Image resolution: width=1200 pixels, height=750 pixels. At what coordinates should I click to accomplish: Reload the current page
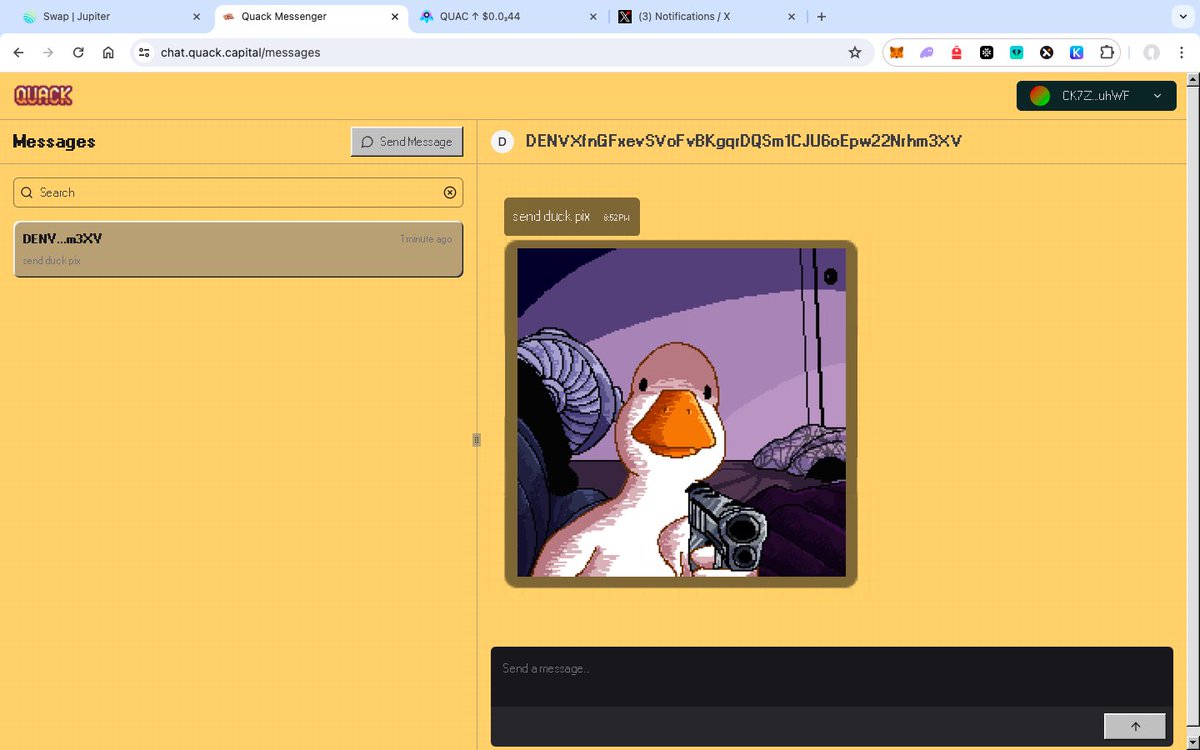[78, 52]
